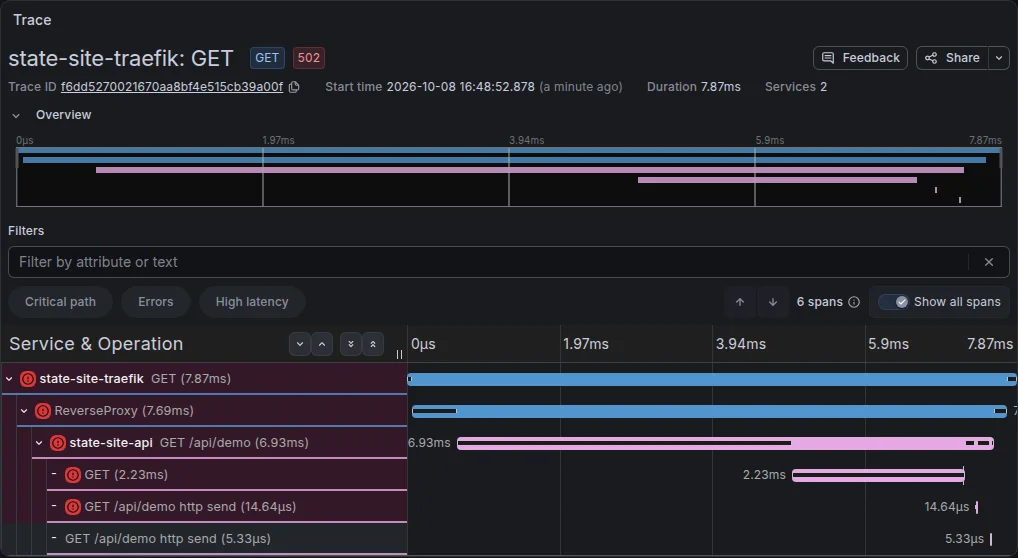Viewport: 1018px width, 558px height.
Task: Select the GET /api/demo http send (14.64µs) row
Action: click(227, 507)
